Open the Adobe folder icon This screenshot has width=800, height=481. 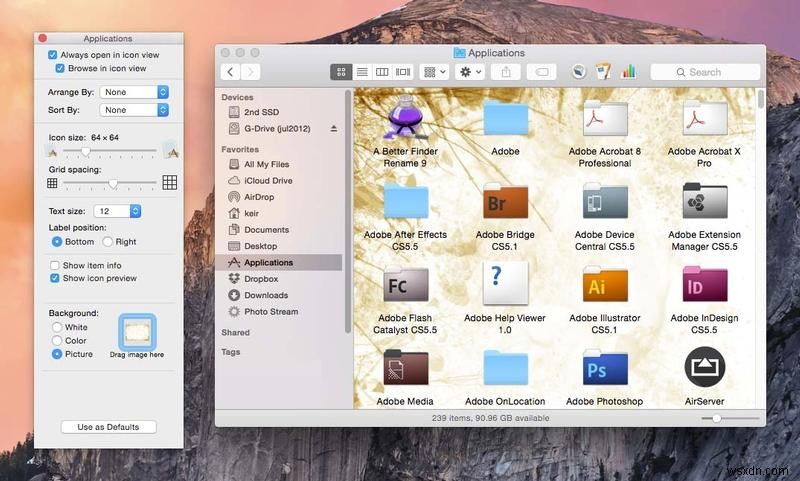(505, 118)
